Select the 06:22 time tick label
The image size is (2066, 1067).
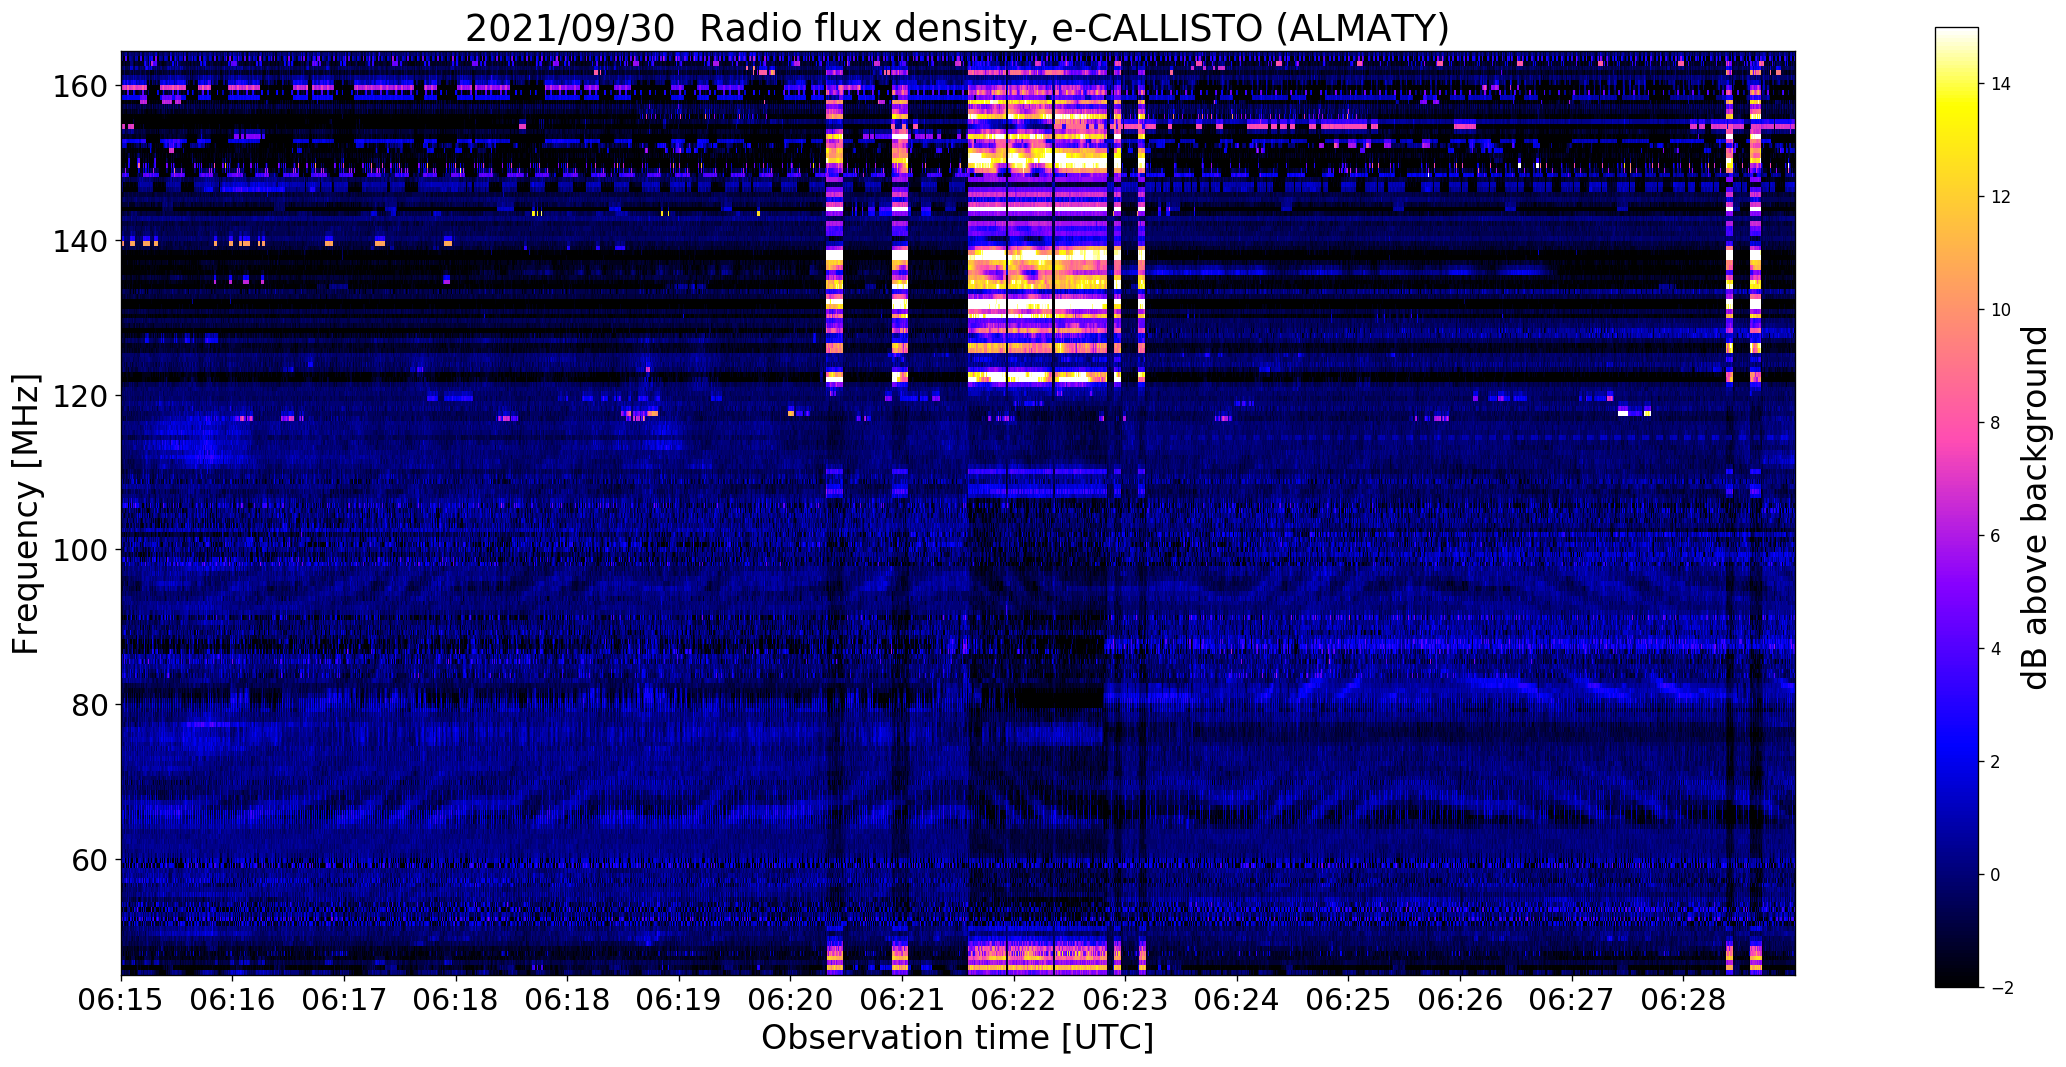tap(1014, 1002)
